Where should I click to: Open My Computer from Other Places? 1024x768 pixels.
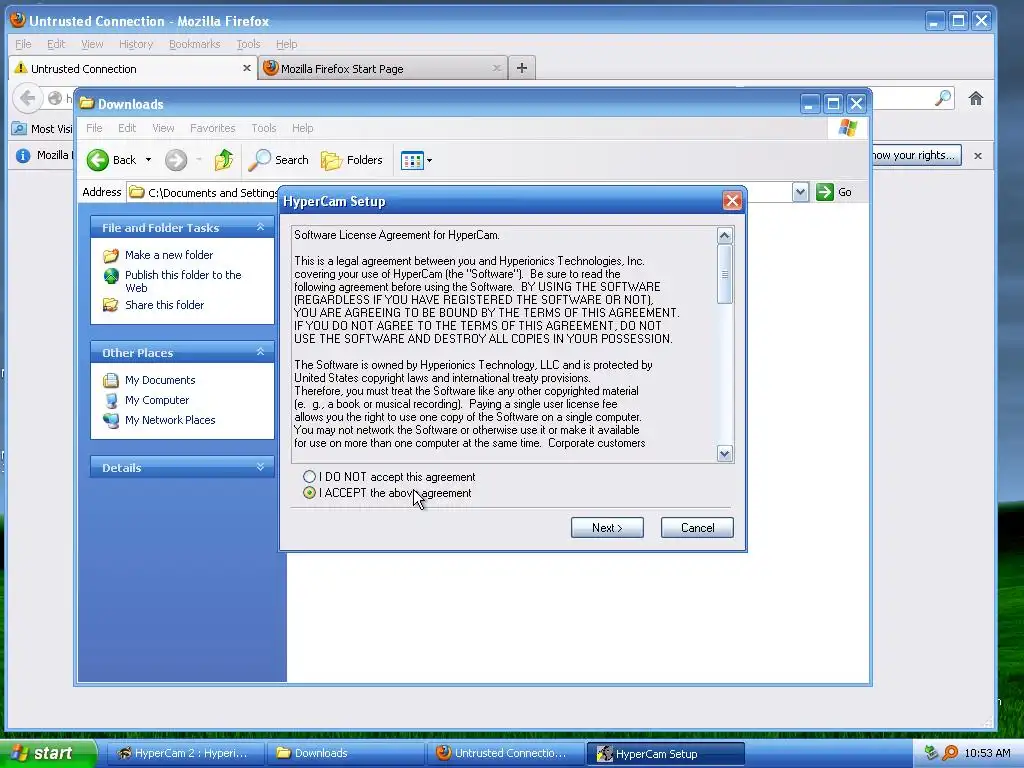(x=157, y=400)
